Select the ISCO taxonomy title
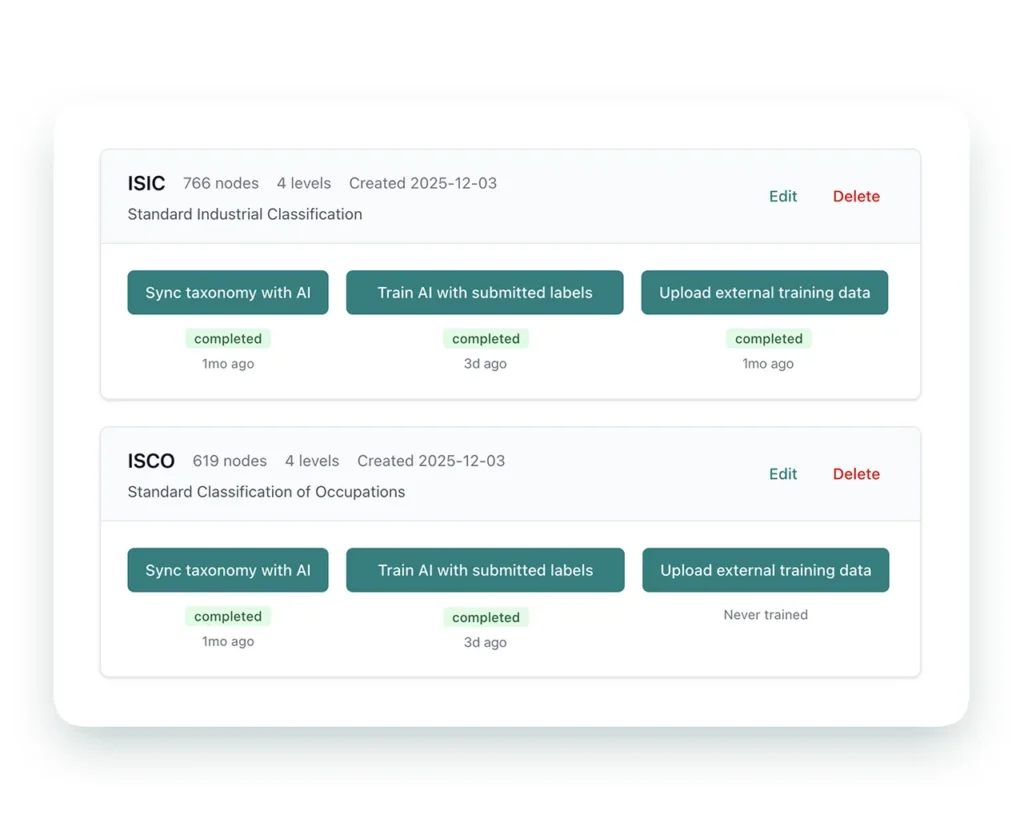Screen dimensions: 1024x830 pos(151,461)
